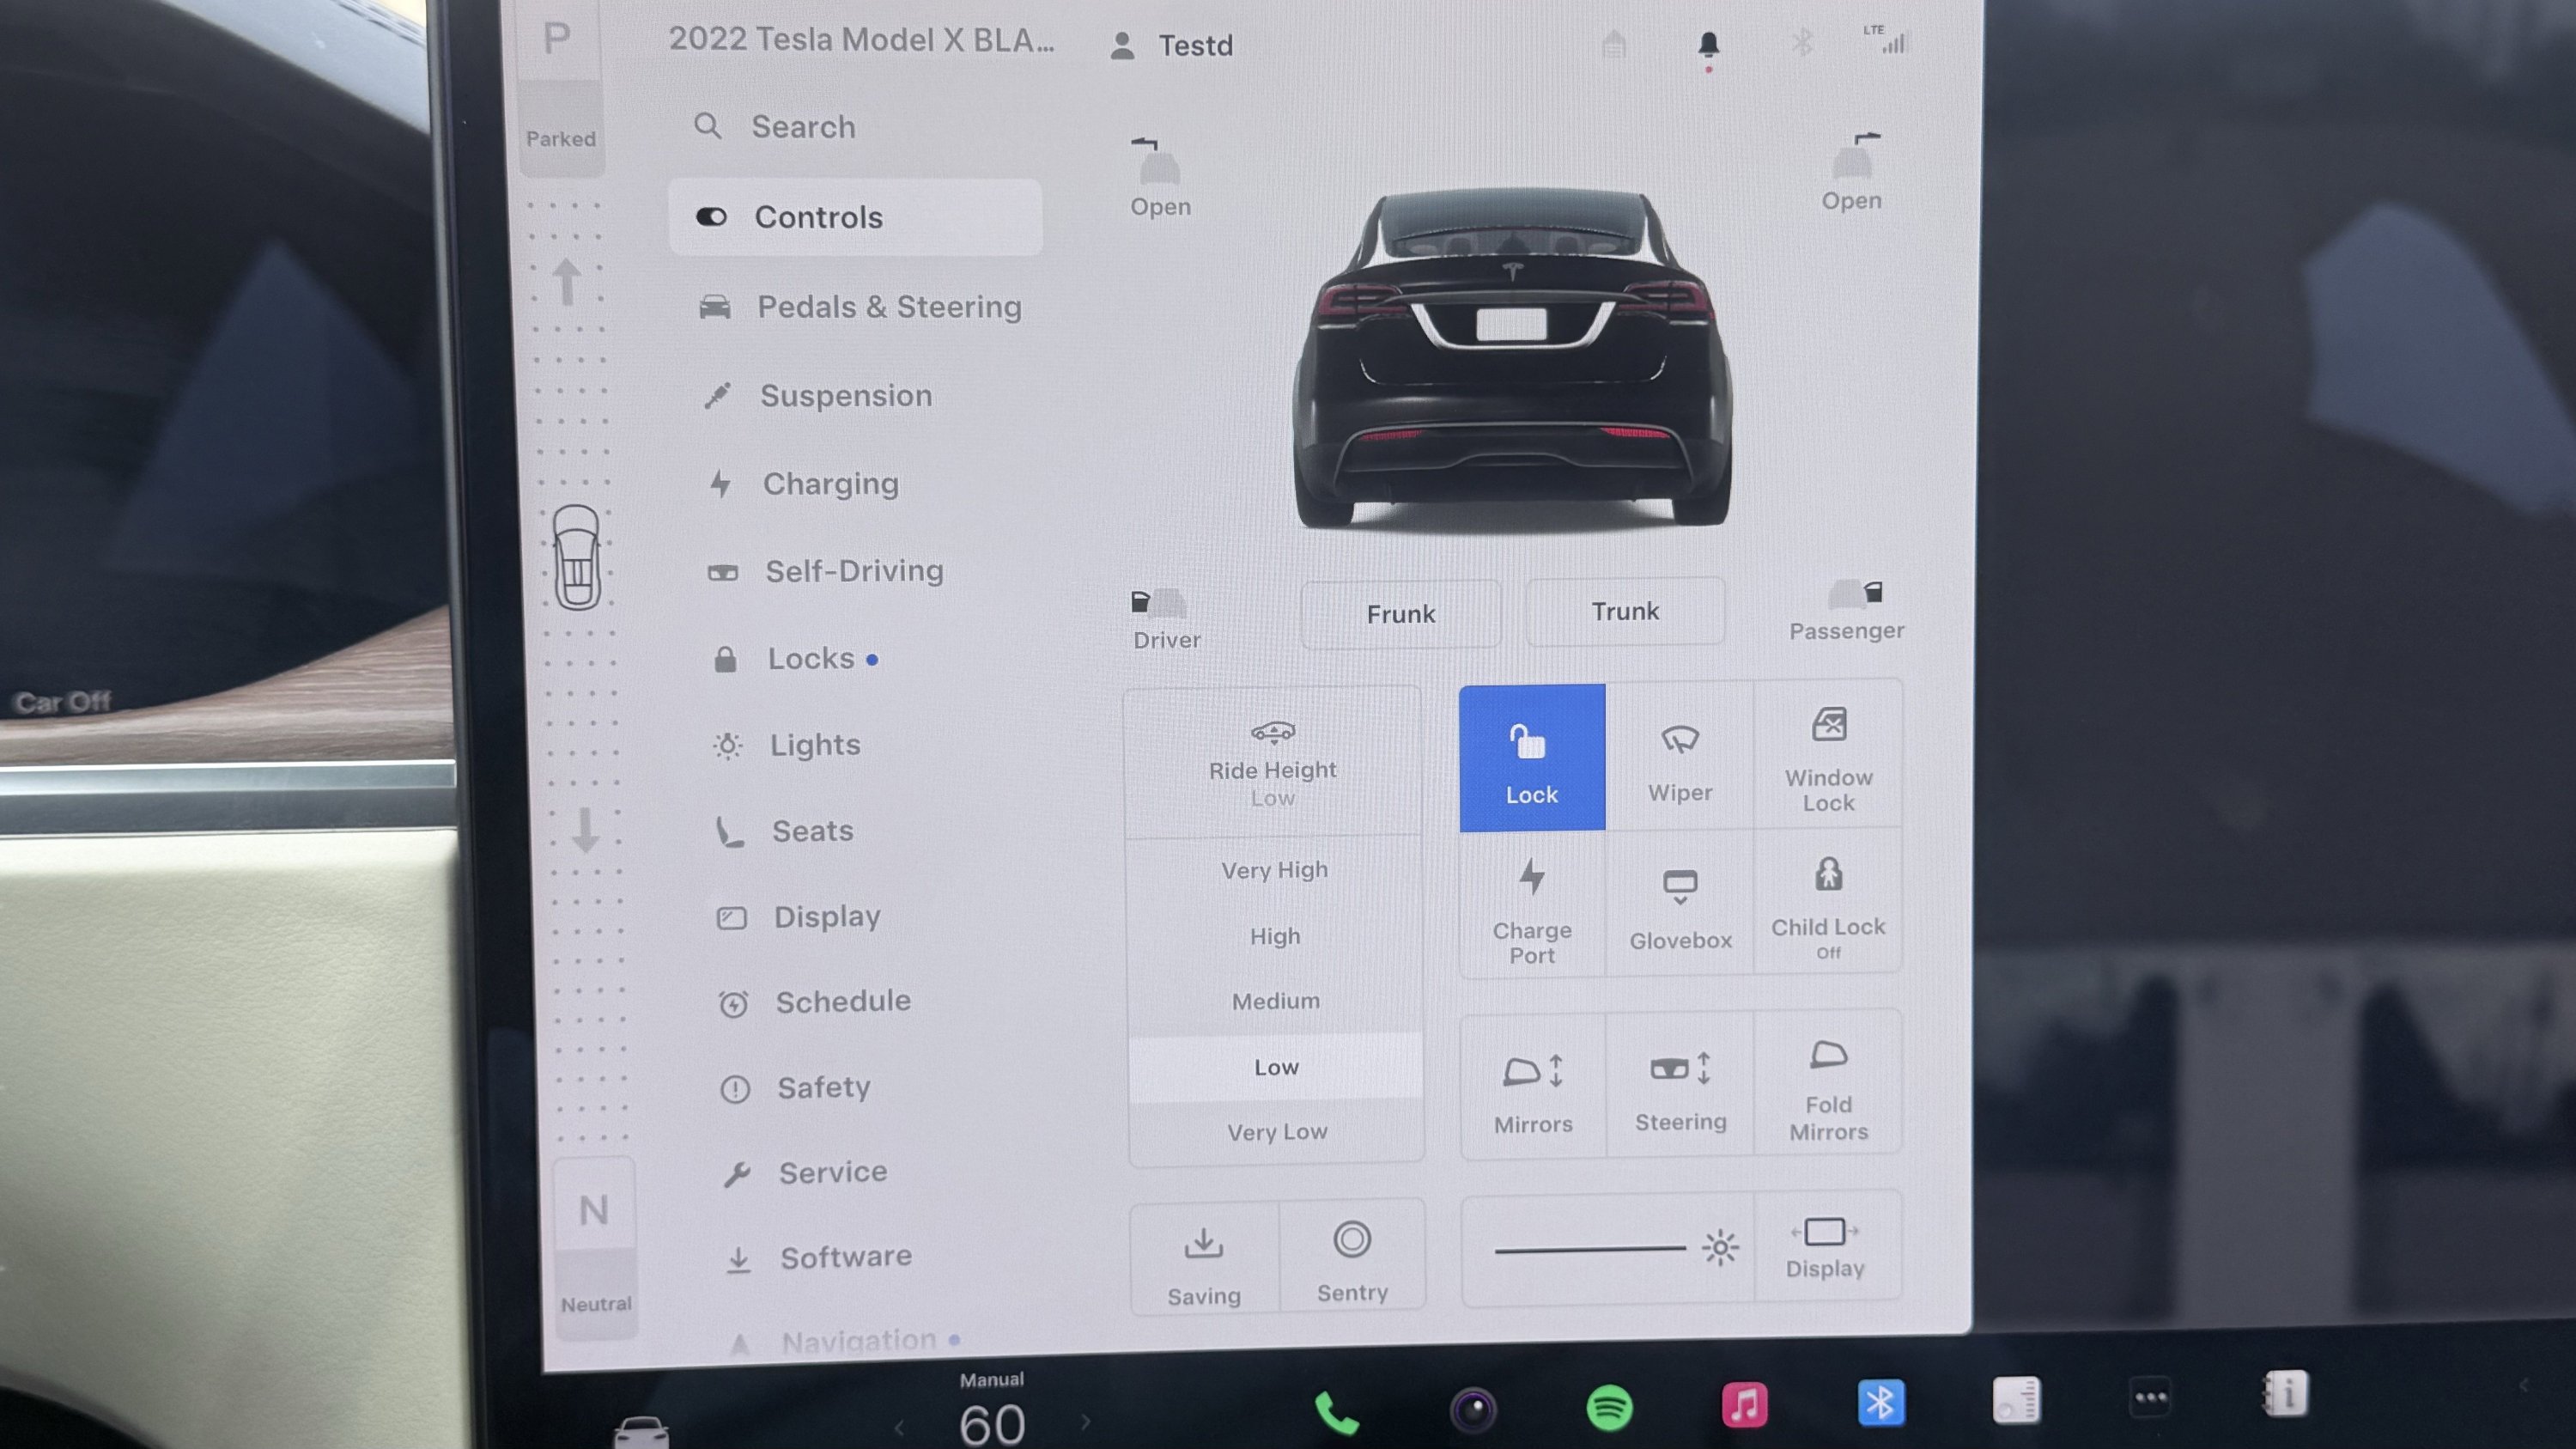
Task: Open the Glovebox
Action: coord(1680,904)
